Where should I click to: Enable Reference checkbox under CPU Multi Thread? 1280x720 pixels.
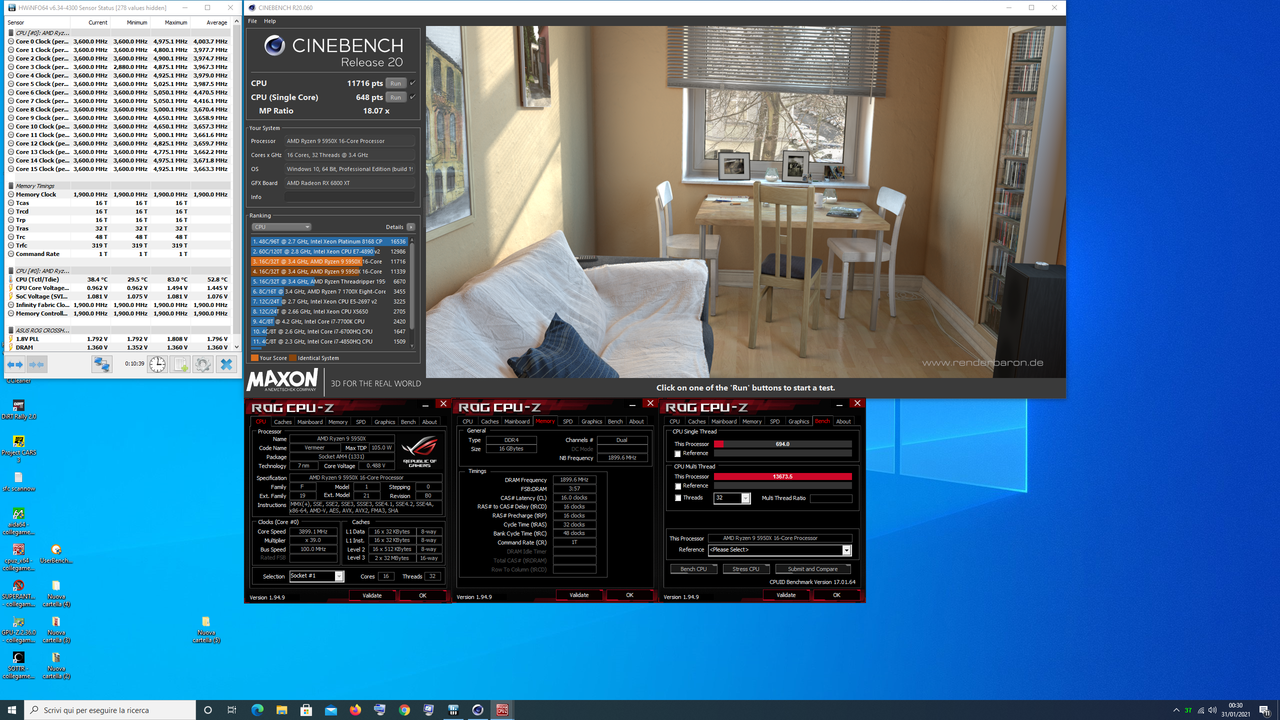coord(678,486)
